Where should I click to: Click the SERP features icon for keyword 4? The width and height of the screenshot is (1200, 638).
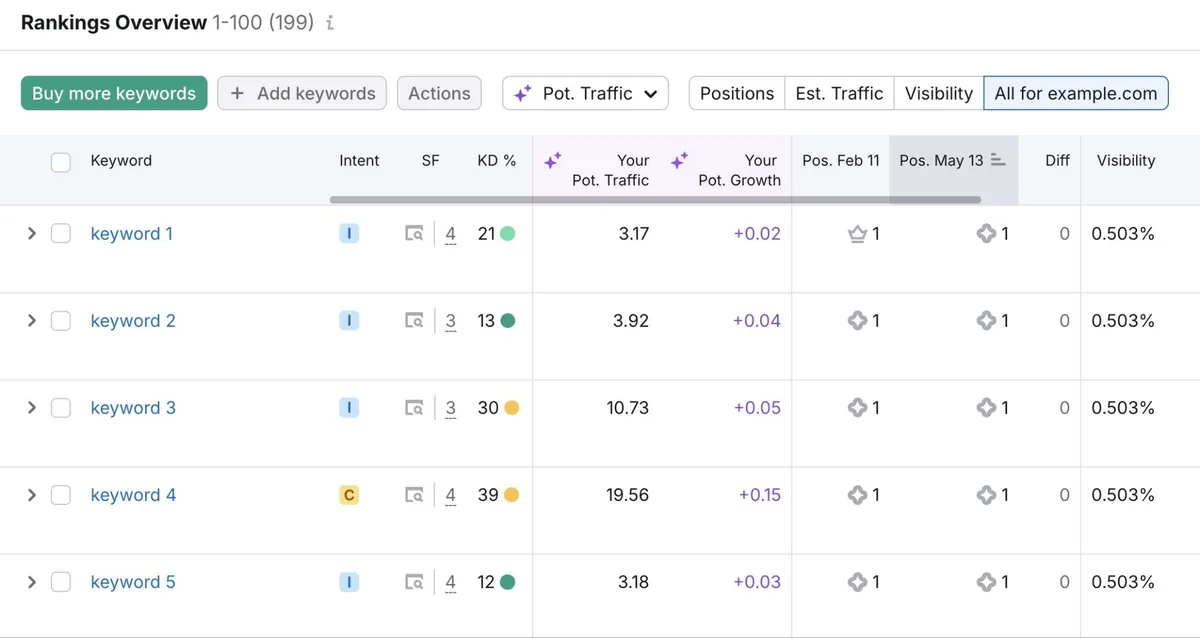coord(414,495)
